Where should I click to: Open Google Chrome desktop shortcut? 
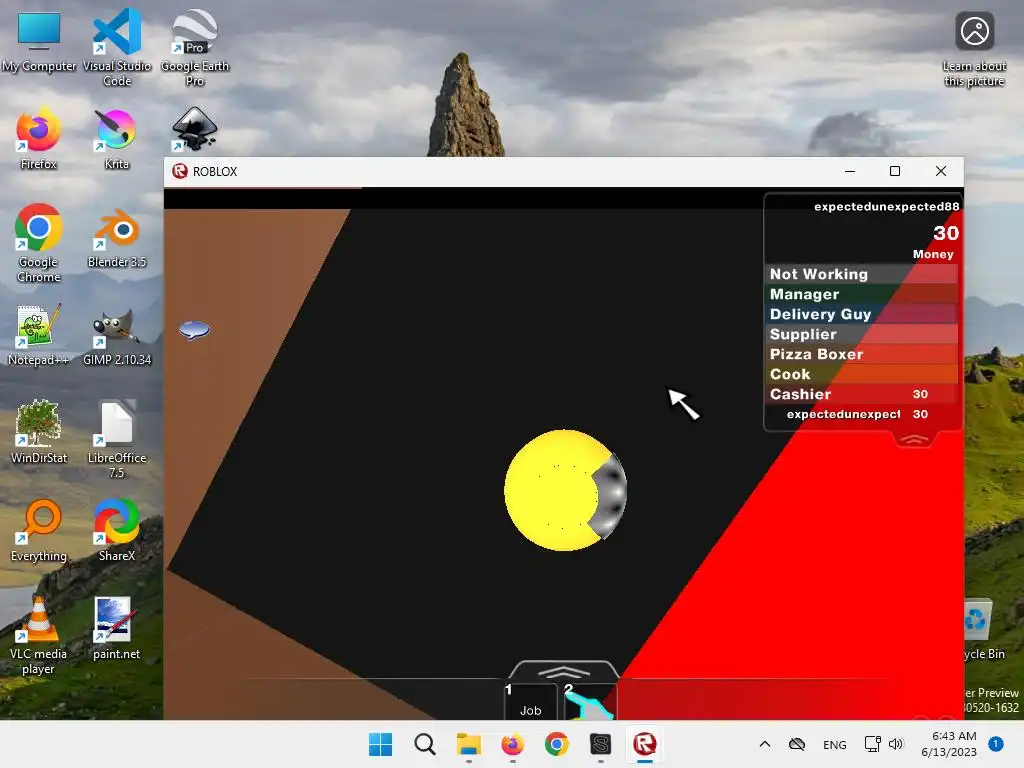(x=39, y=244)
